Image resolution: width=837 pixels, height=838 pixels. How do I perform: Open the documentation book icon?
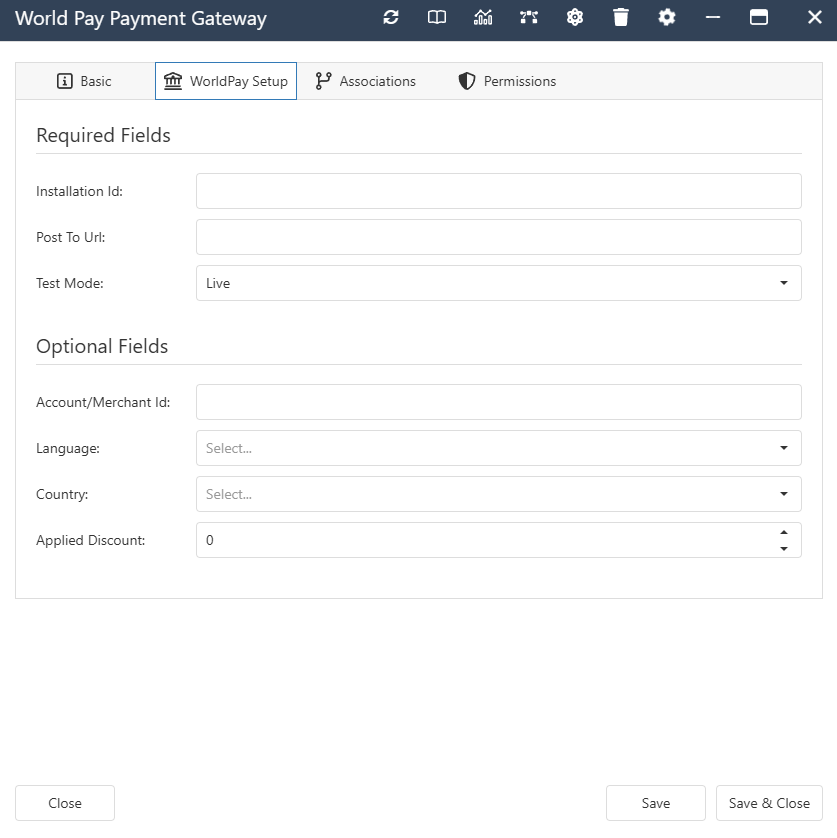(x=436, y=17)
